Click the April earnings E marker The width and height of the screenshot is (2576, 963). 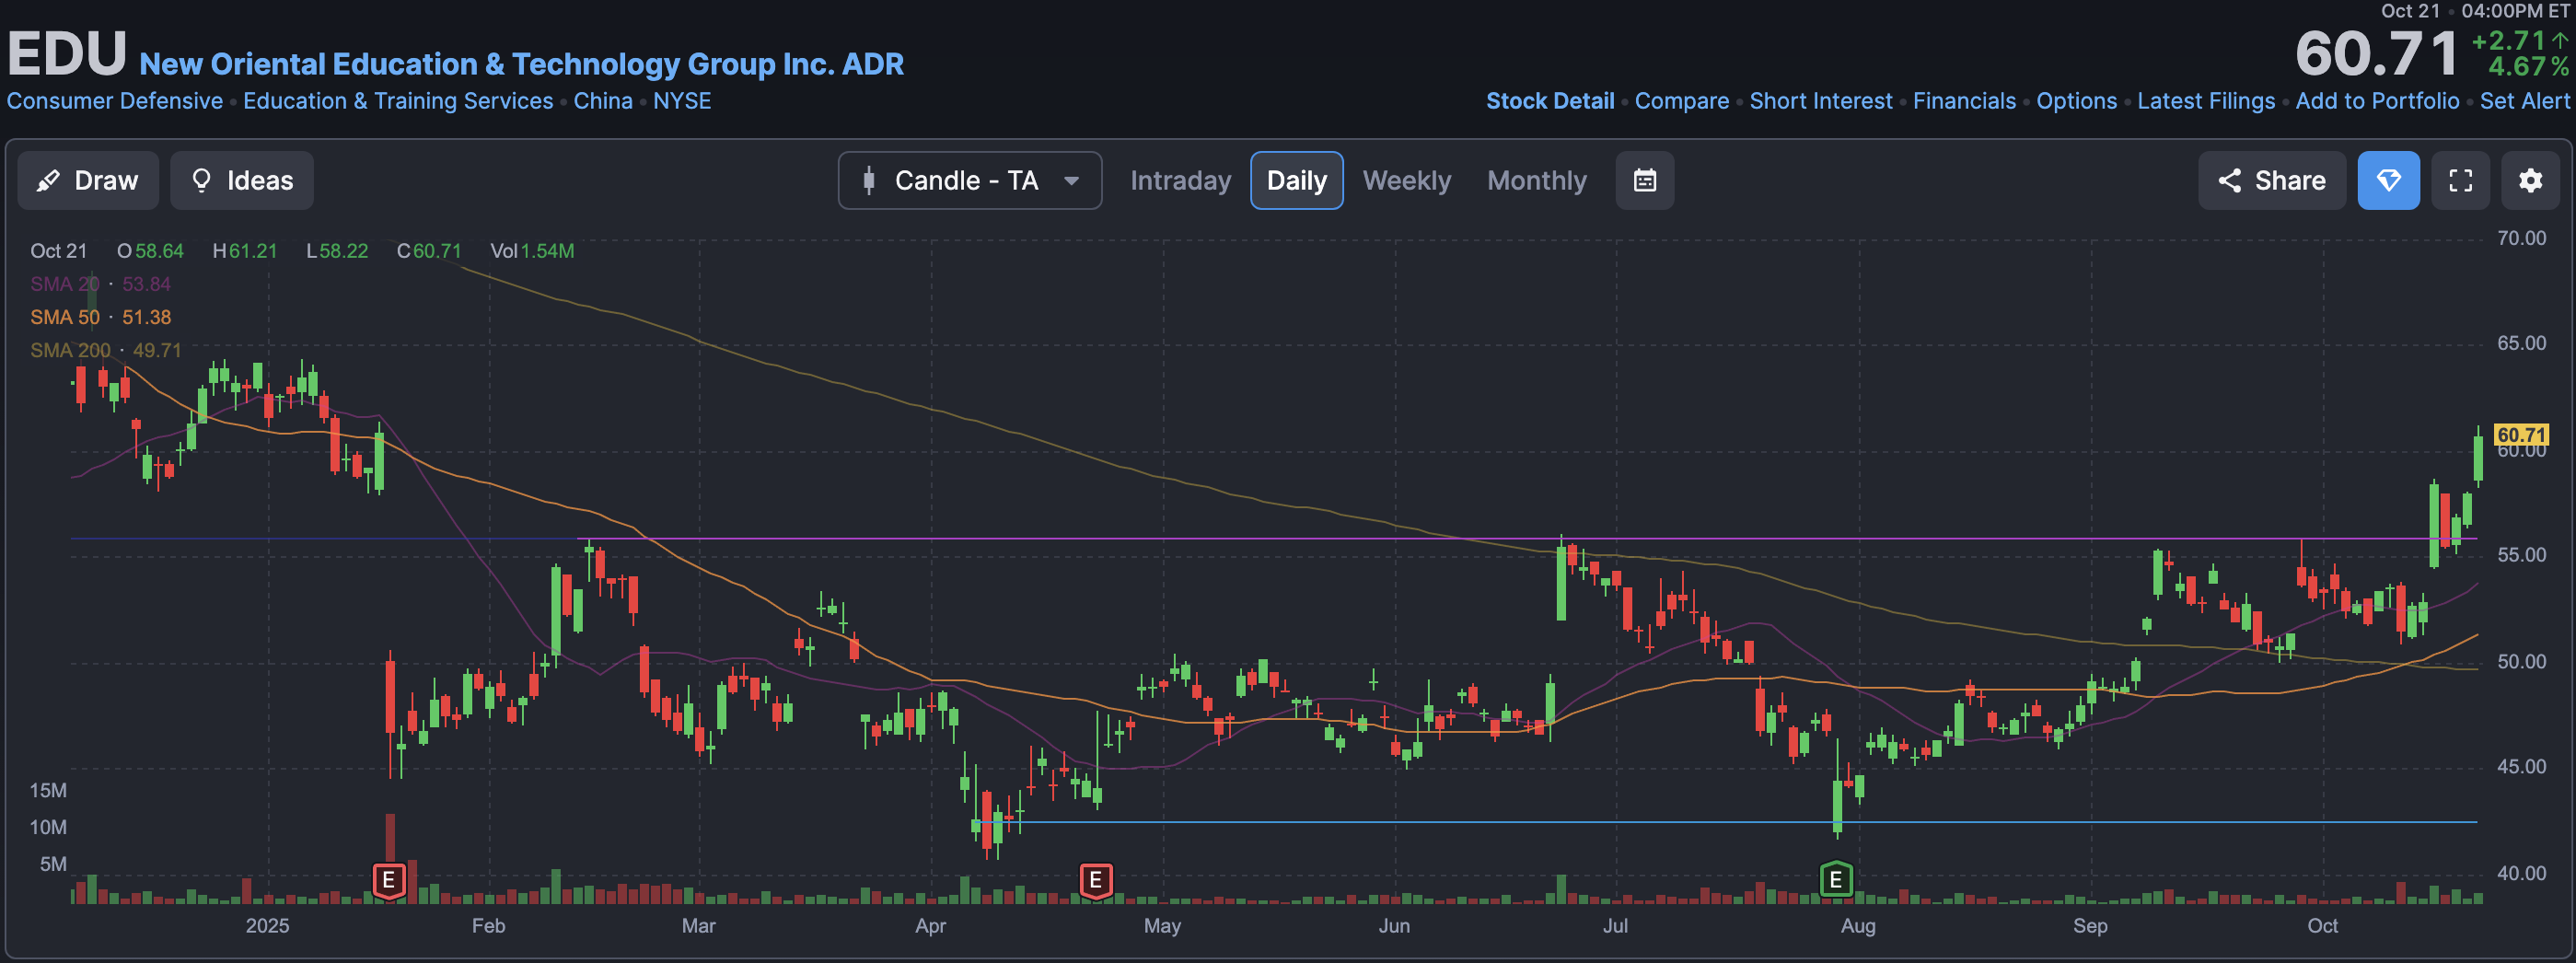1095,881
